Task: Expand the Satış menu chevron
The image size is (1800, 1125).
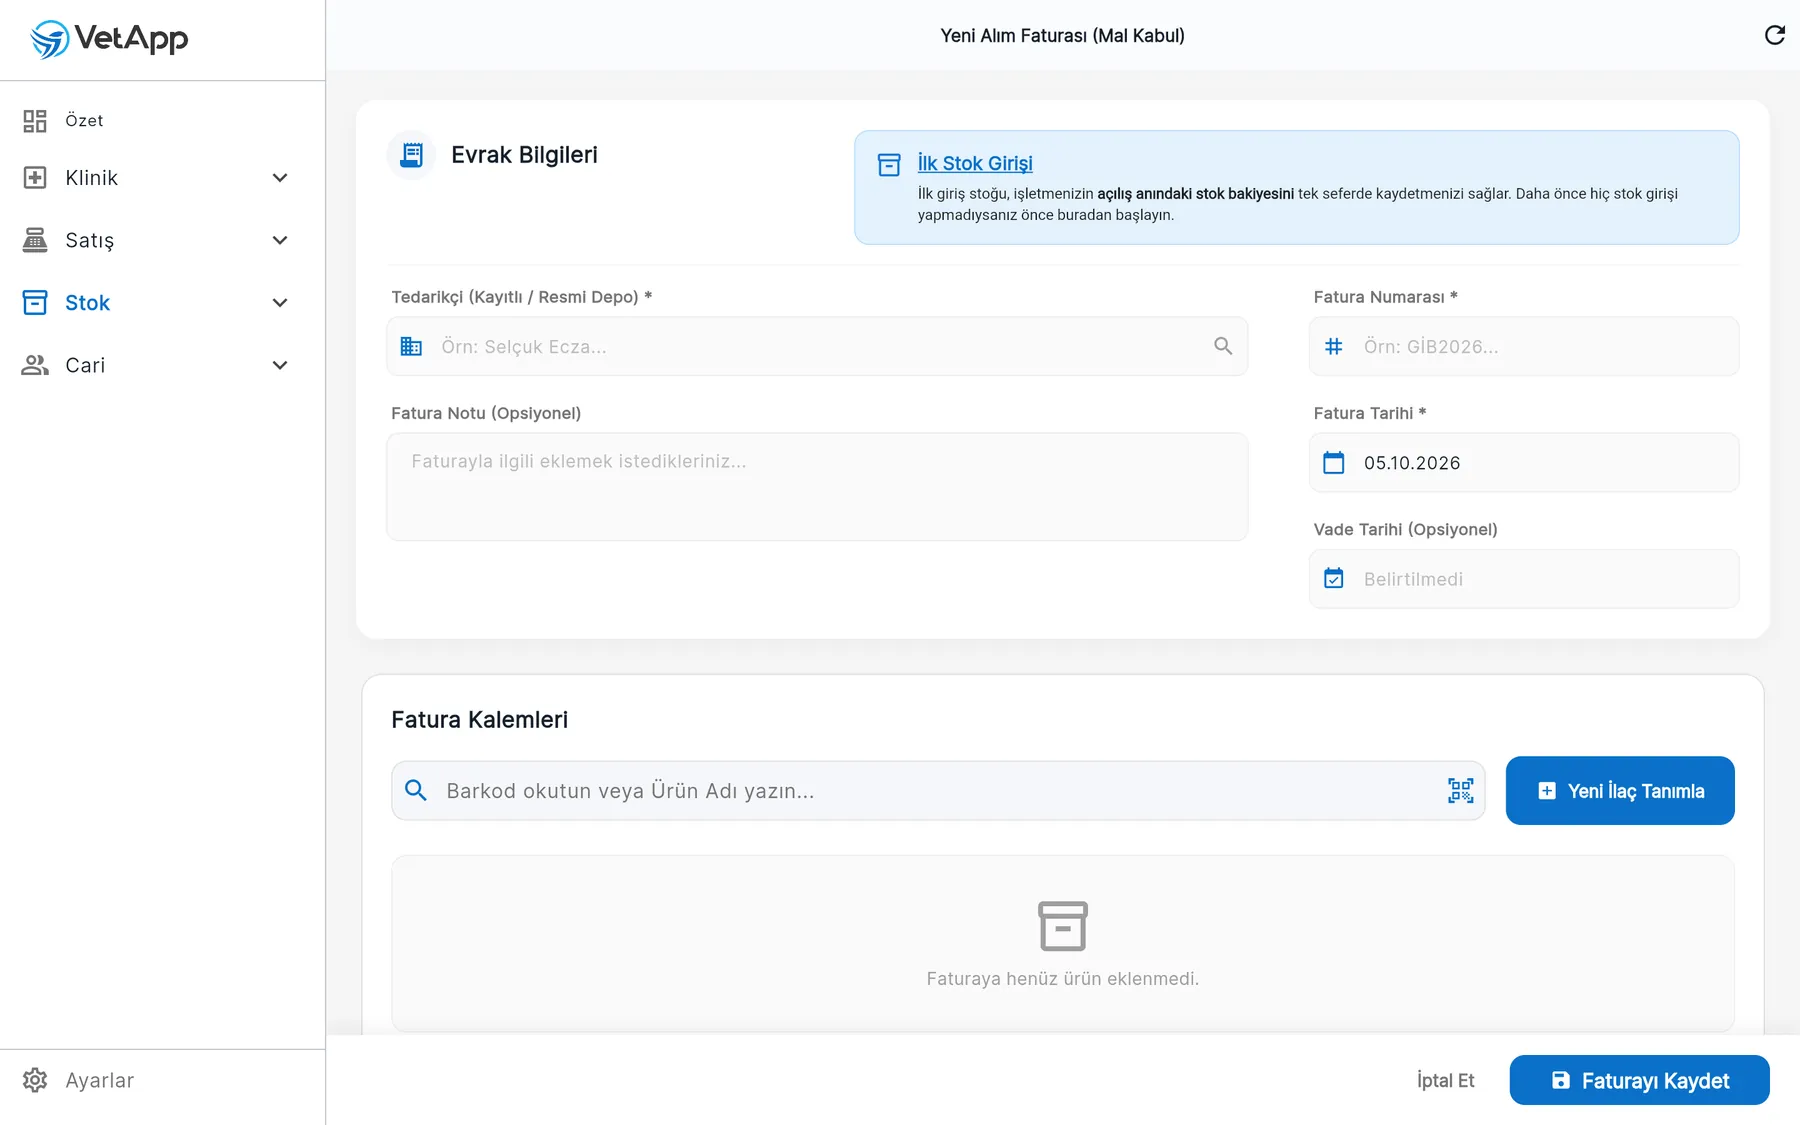Action: pyautogui.click(x=280, y=240)
